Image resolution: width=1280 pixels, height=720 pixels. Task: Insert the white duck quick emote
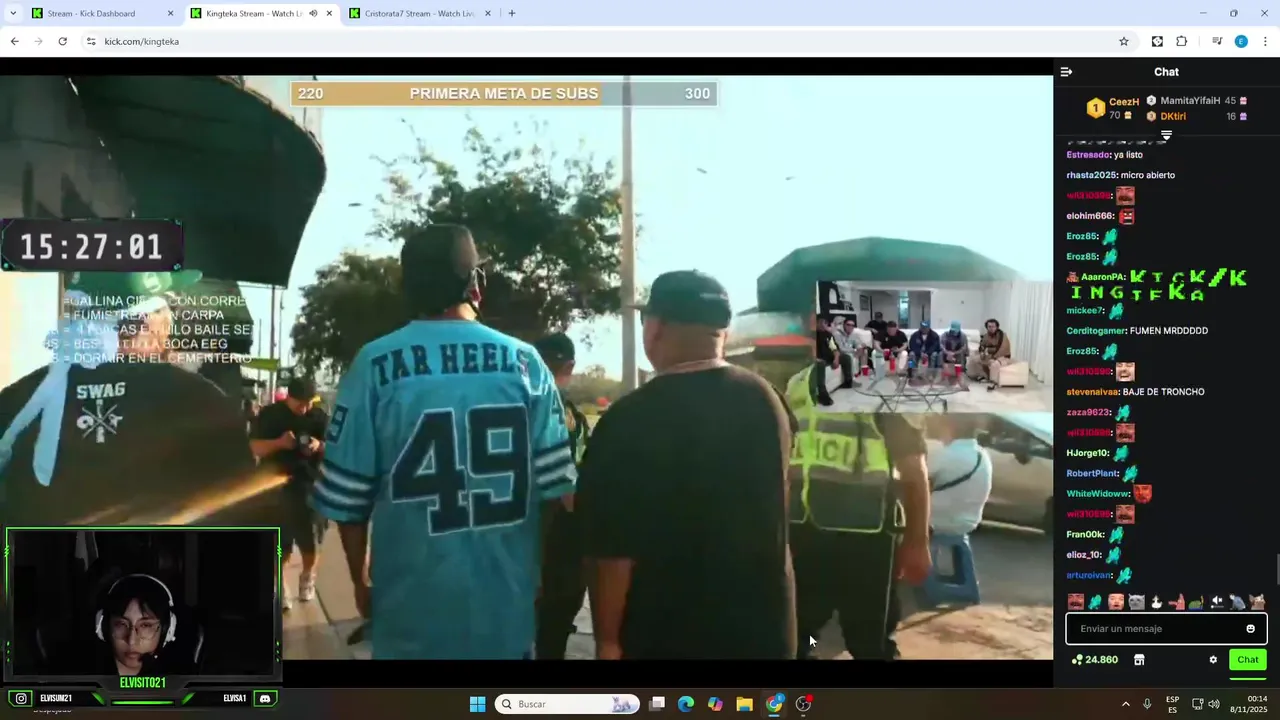tap(1157, 602)
